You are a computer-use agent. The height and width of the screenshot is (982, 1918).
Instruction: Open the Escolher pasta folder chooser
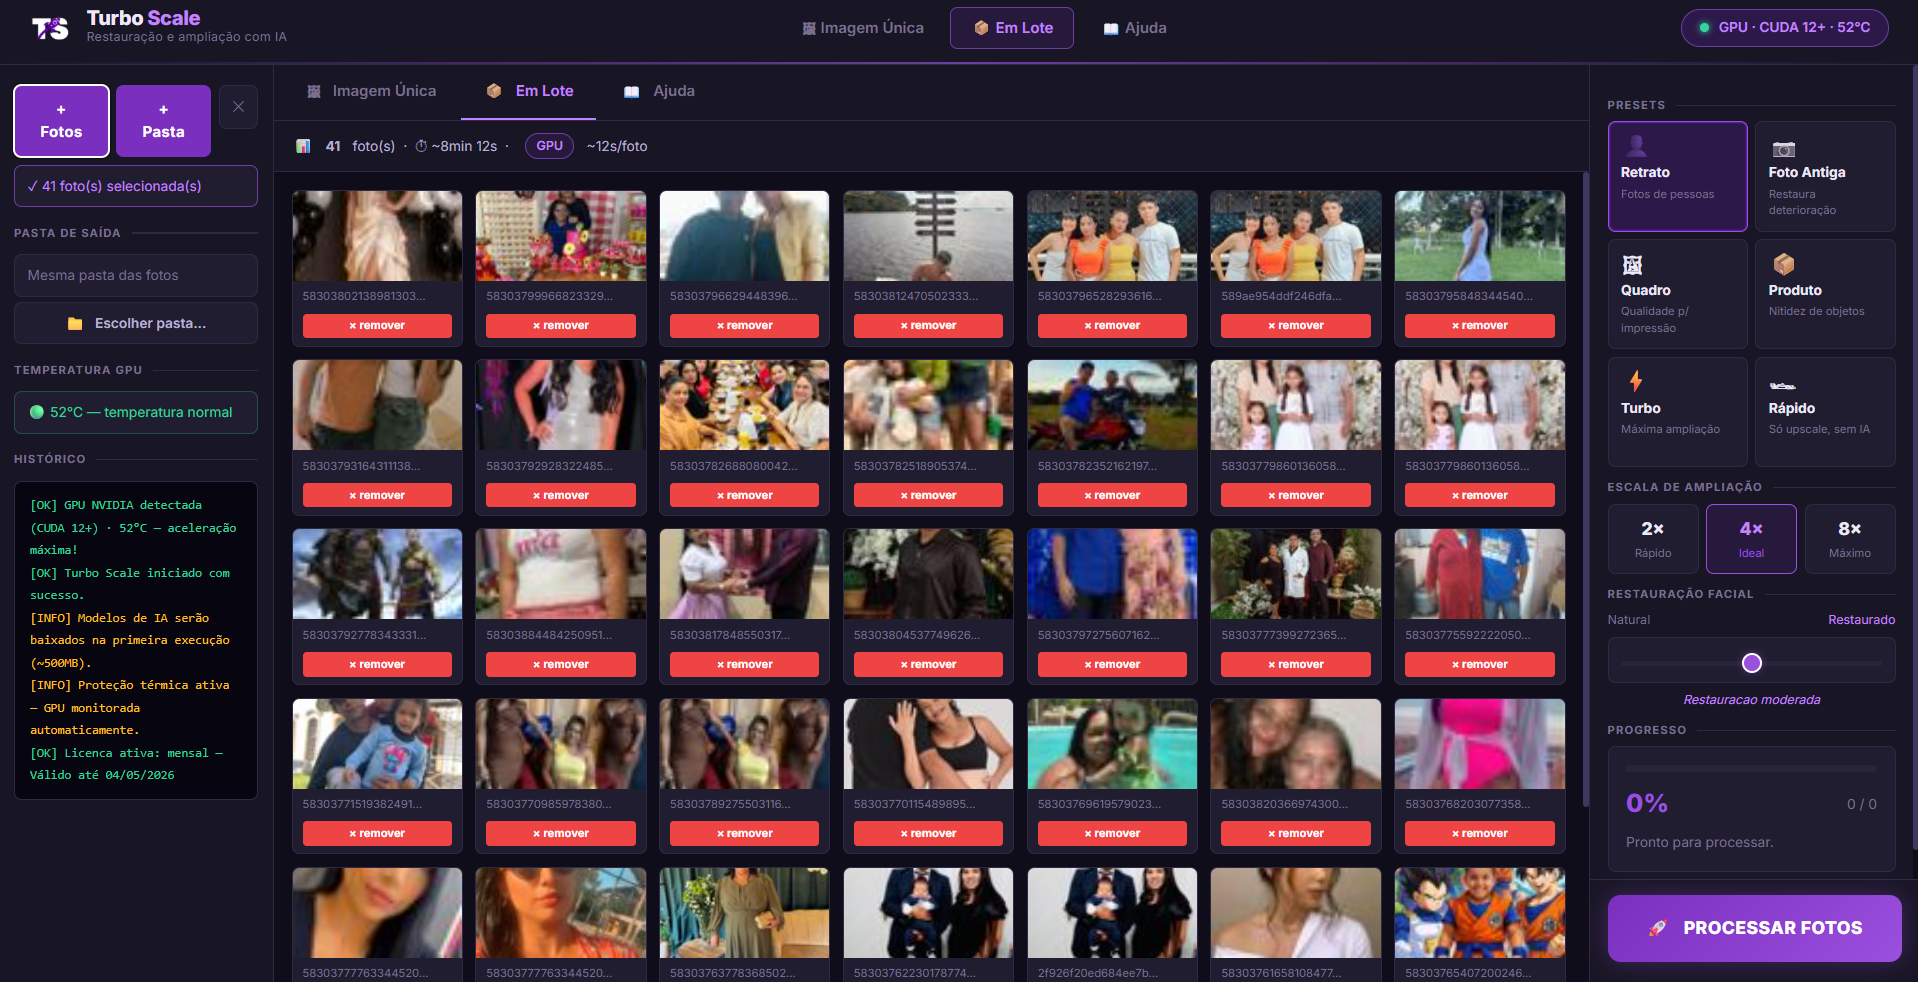click(x=136, y=324)
